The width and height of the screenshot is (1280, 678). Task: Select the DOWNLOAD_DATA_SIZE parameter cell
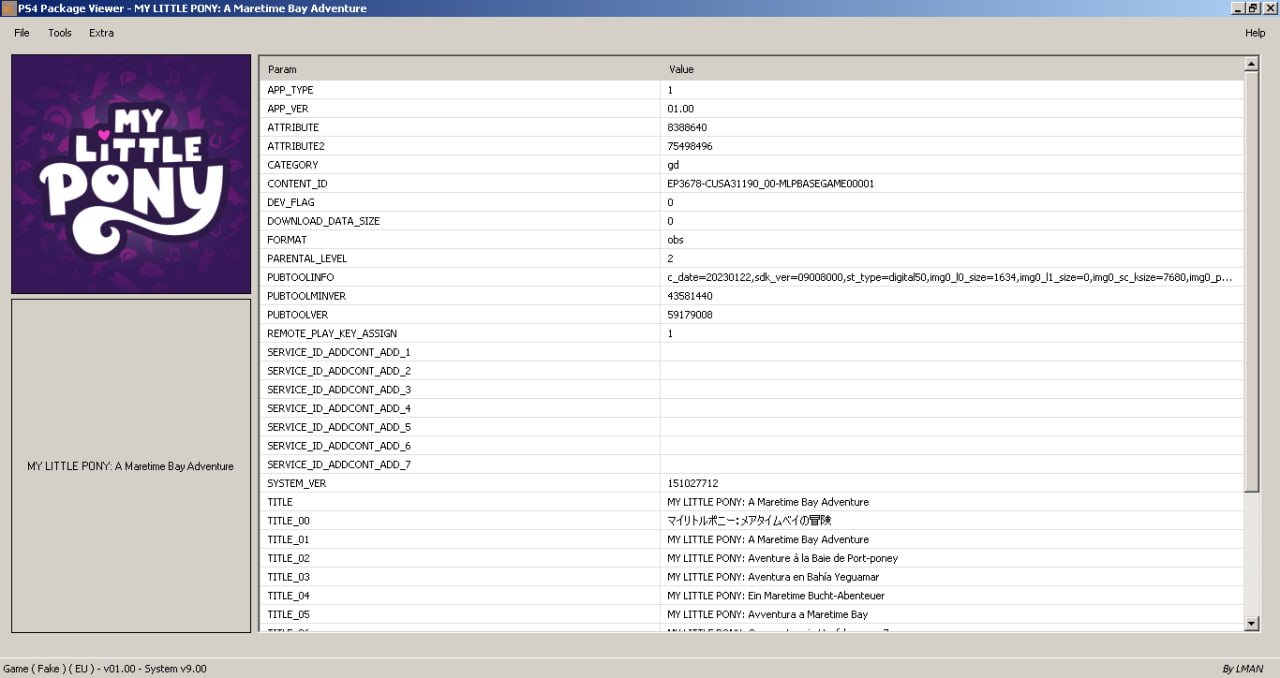(460, 221)
